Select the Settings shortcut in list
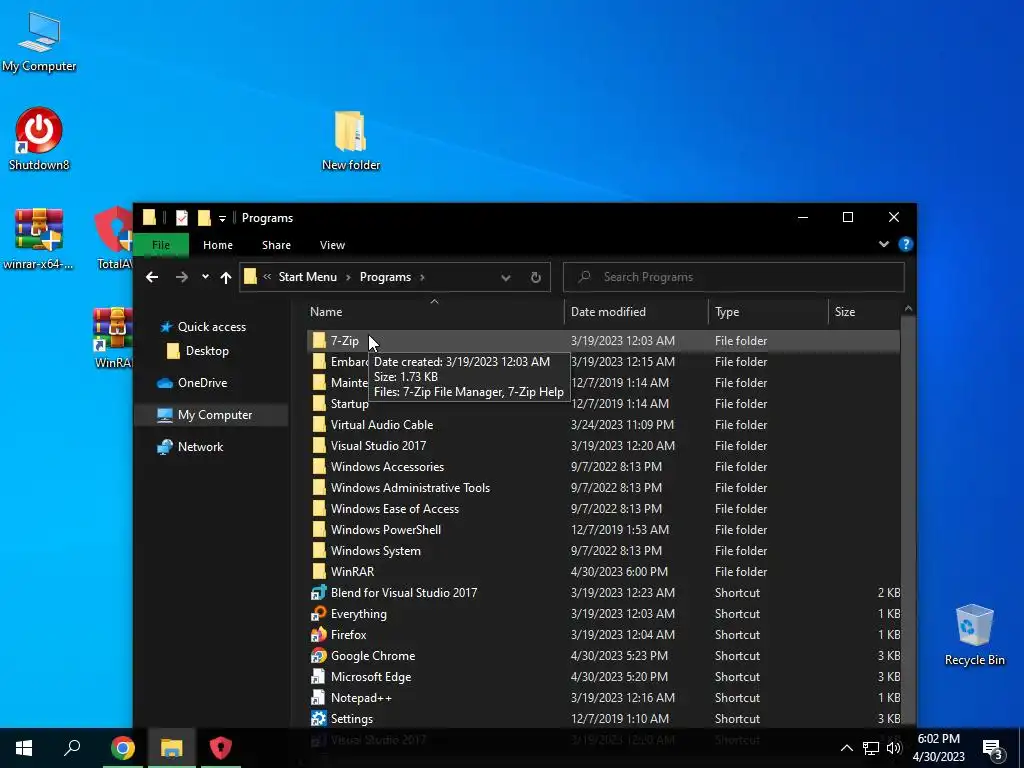Screen dimensions: 1024x768 pos(603,718)
